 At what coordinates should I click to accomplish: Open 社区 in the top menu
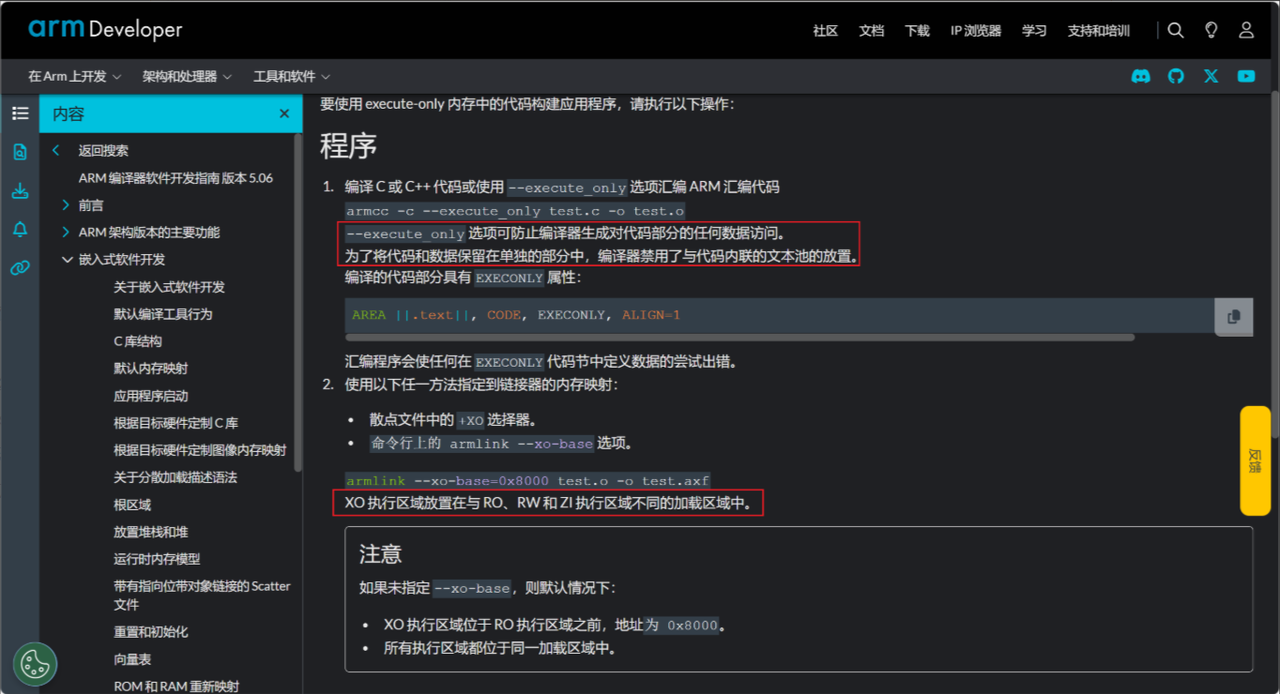825,31
